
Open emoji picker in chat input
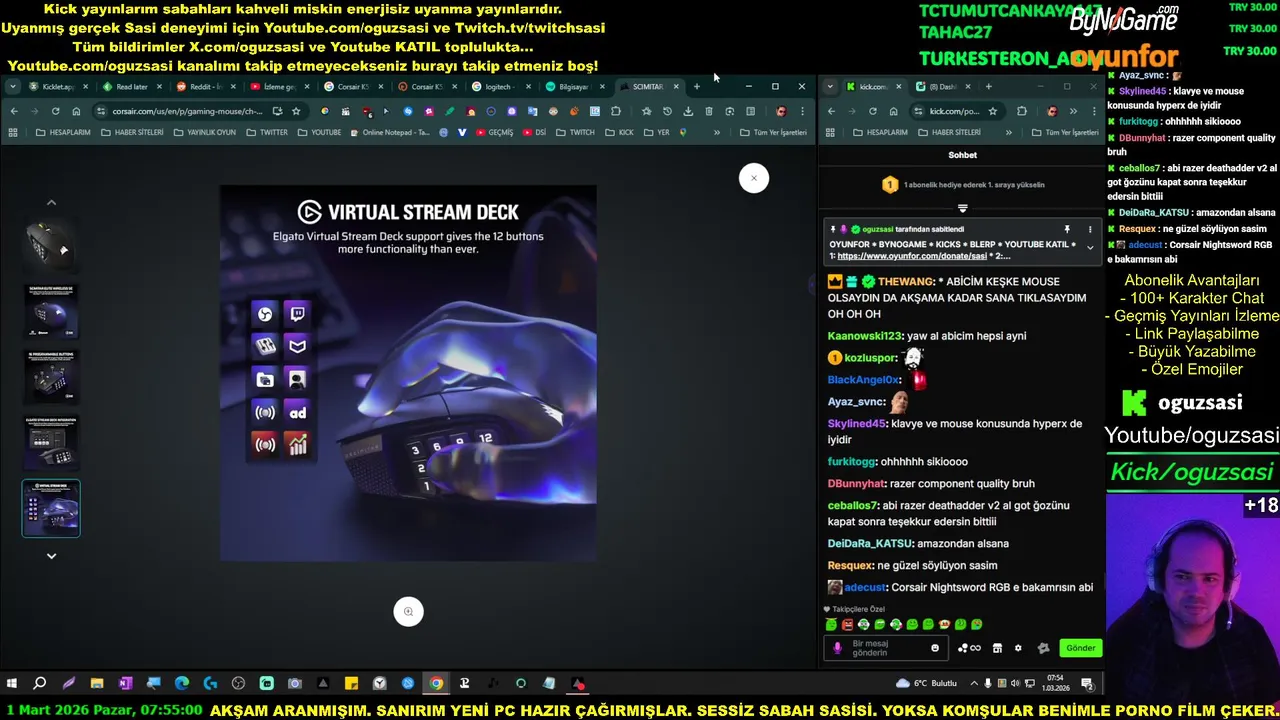[x=935, y=648]
